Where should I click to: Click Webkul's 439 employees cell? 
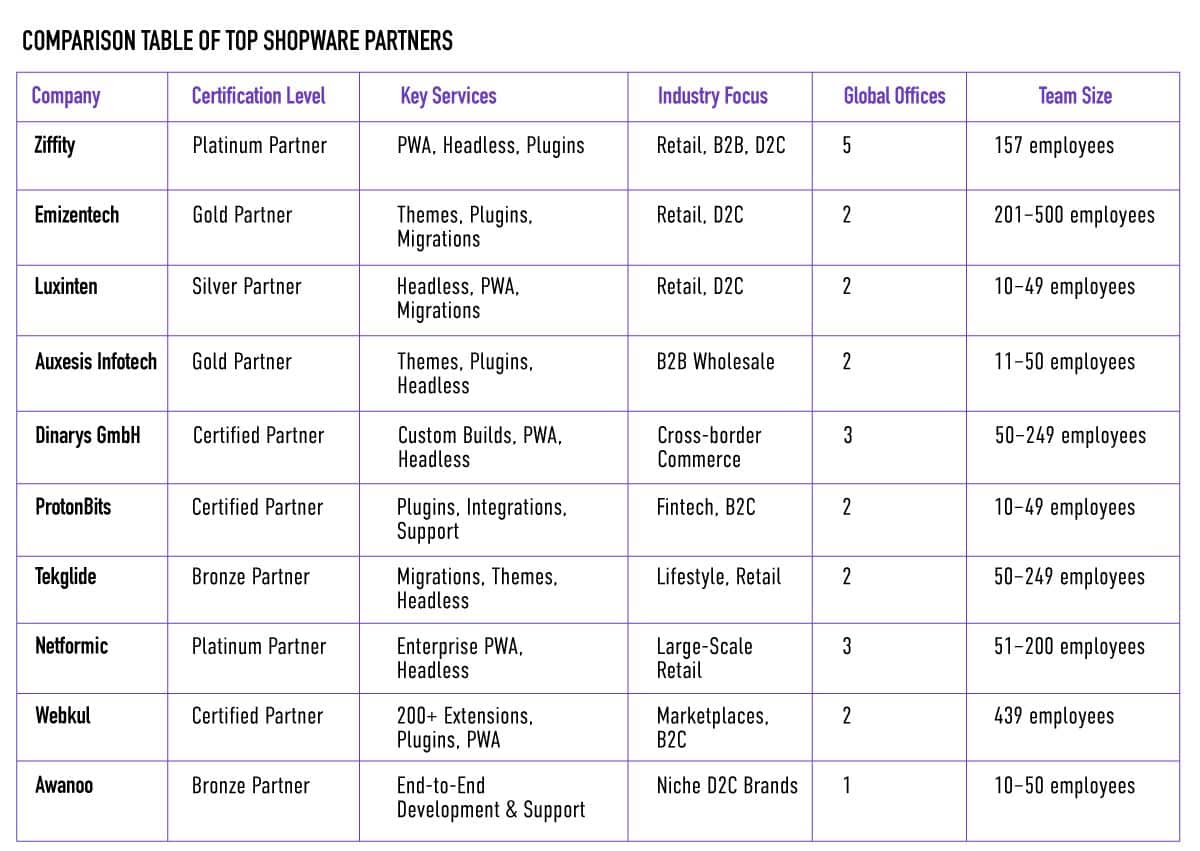[x=1053, y=716]
